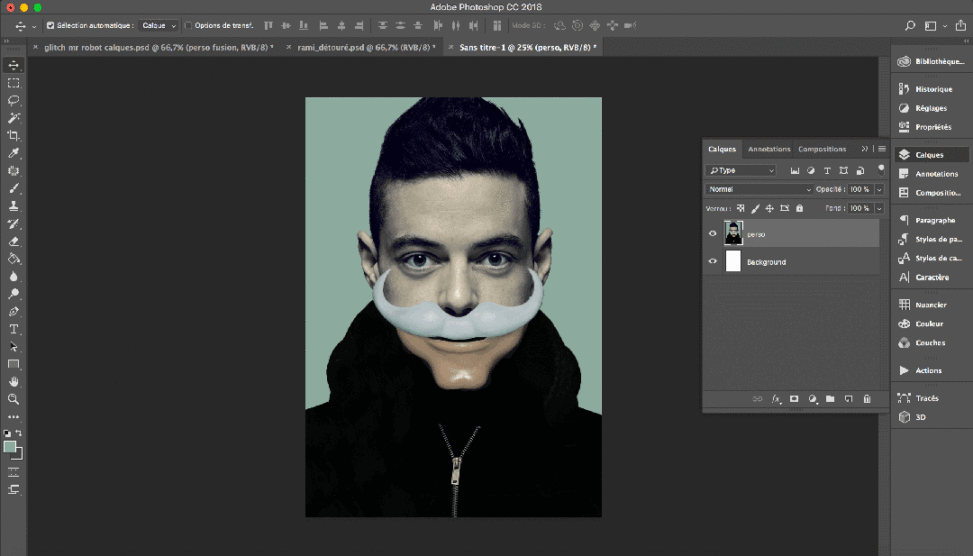Viewport: 973px width, 556px height.
Task: Open the Calque auto-select dropdown
Action: pyautogui.click(x=159, y=25)
